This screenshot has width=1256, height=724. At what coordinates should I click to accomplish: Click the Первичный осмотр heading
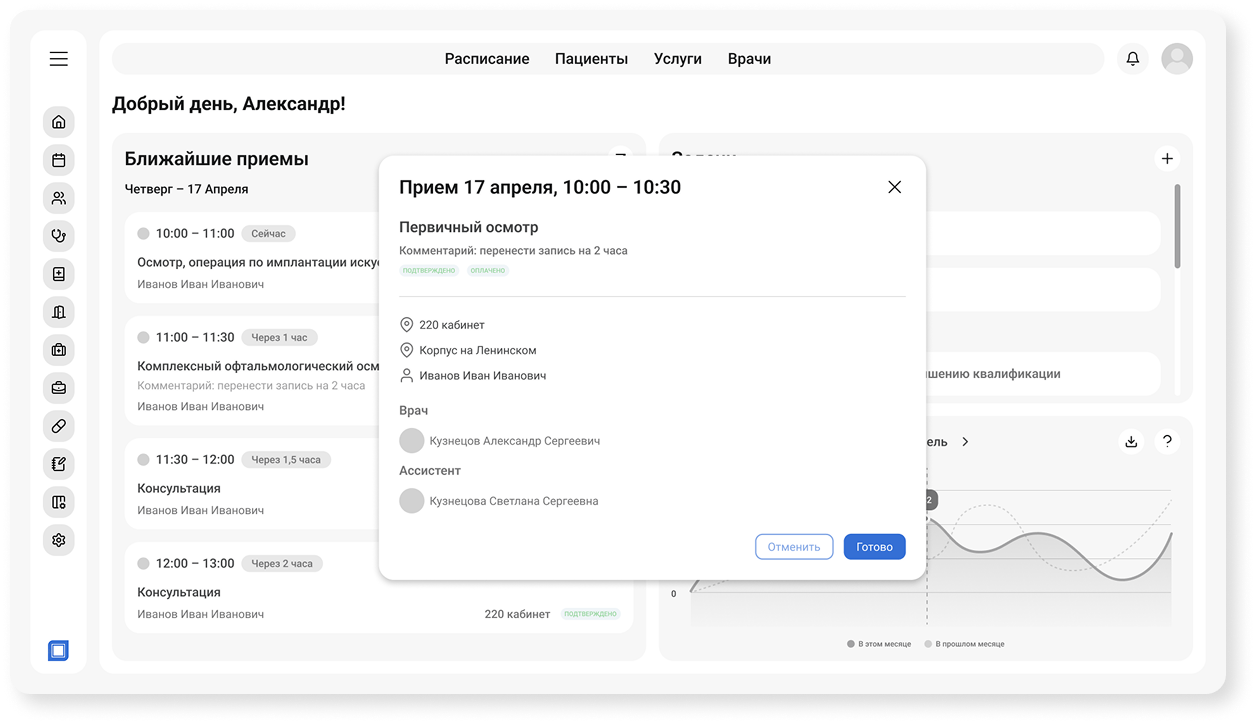pyautogui.click(x=469, y=227)
